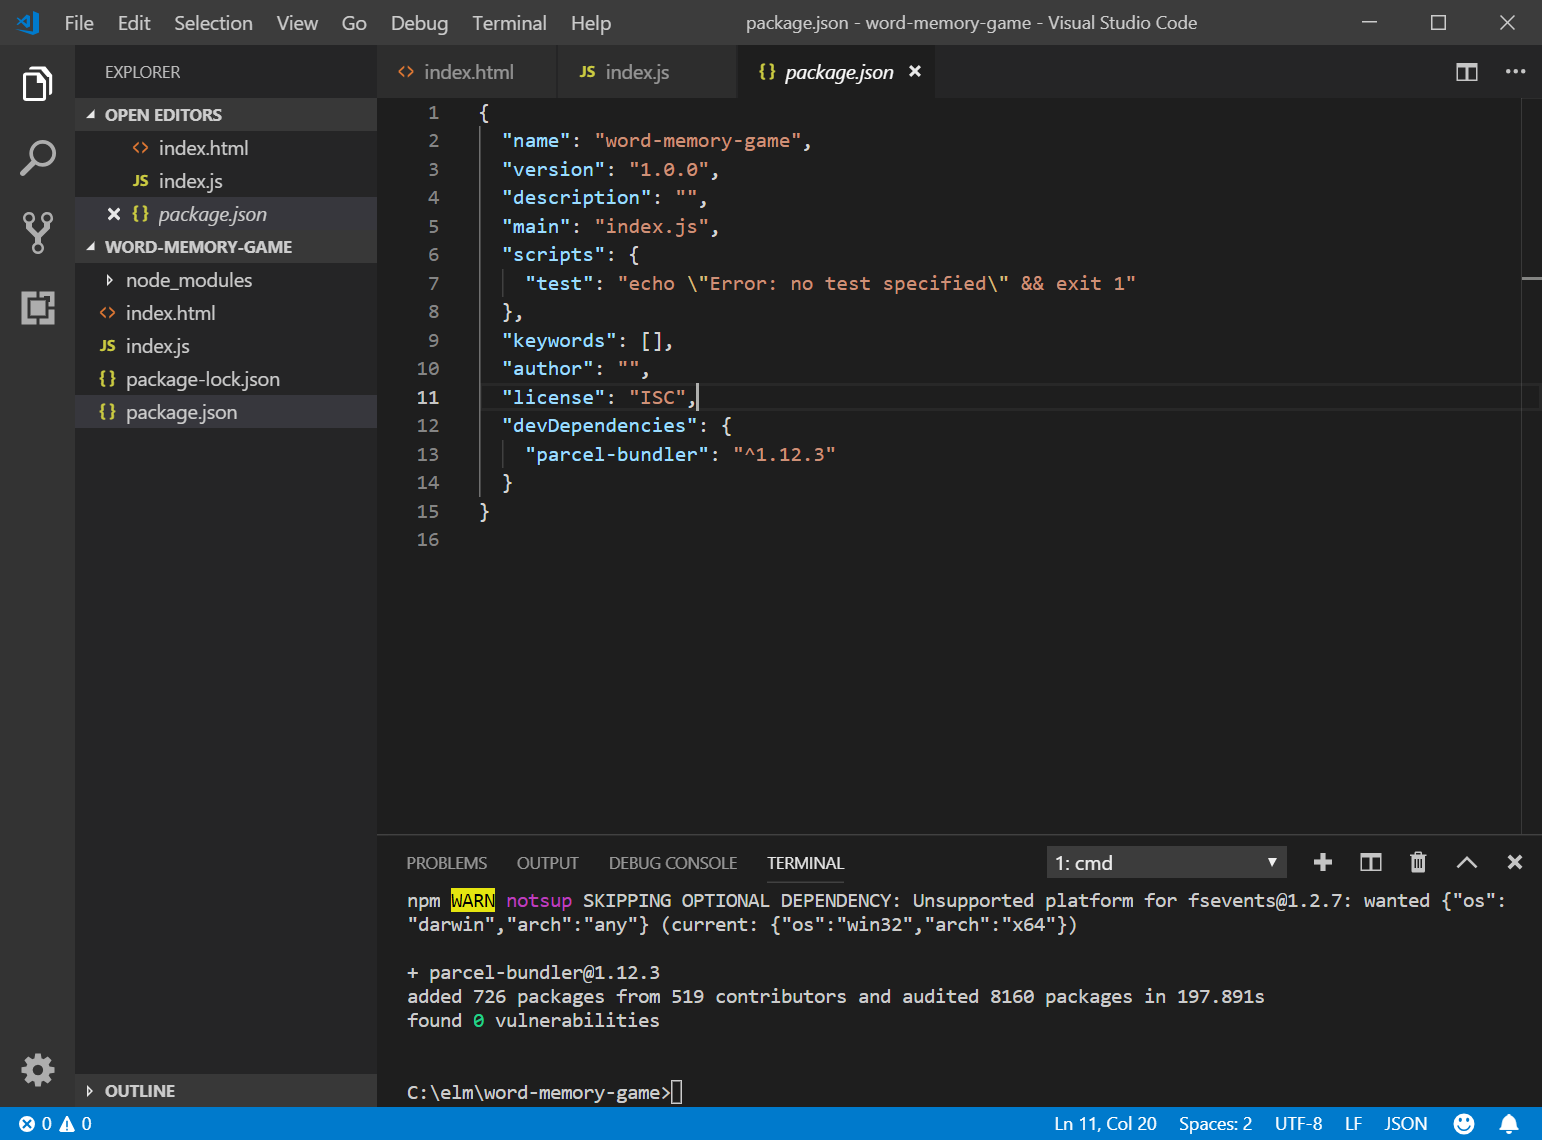Open the Debug menu
This screenshot has height=1140, width=1542.
click(419, 23)
